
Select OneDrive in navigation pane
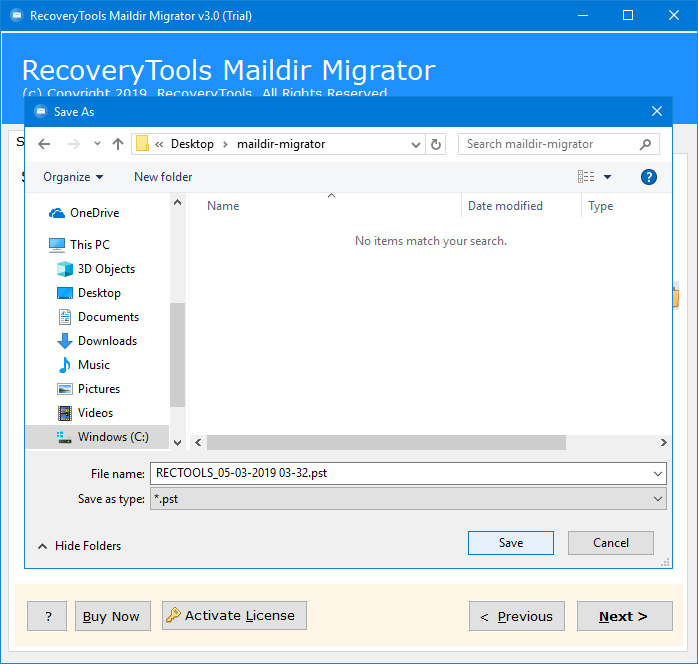84,213
